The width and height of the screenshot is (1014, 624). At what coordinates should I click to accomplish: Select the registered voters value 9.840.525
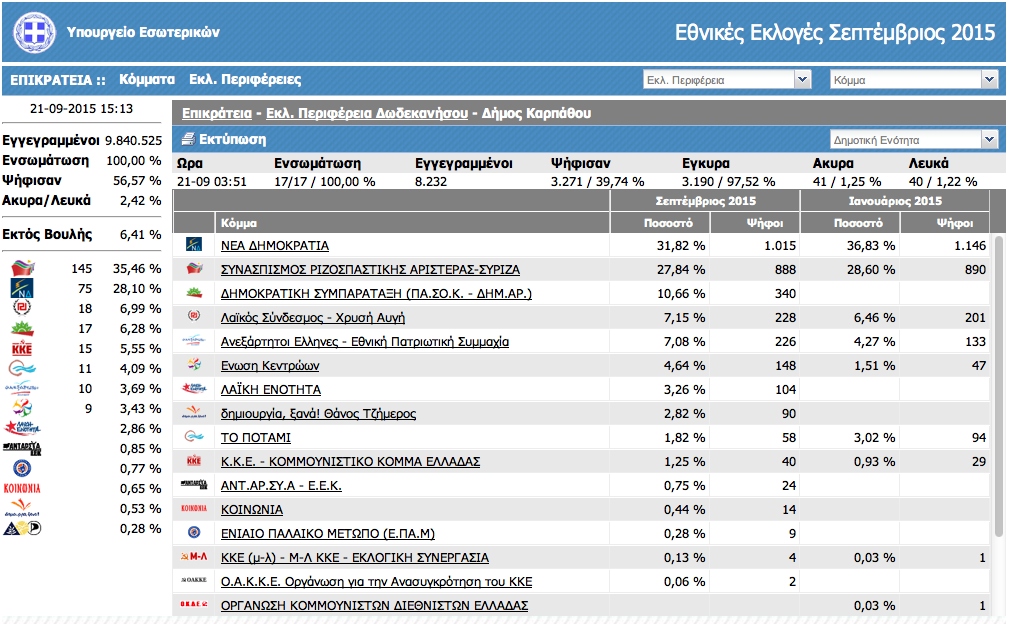pos(134,140)
